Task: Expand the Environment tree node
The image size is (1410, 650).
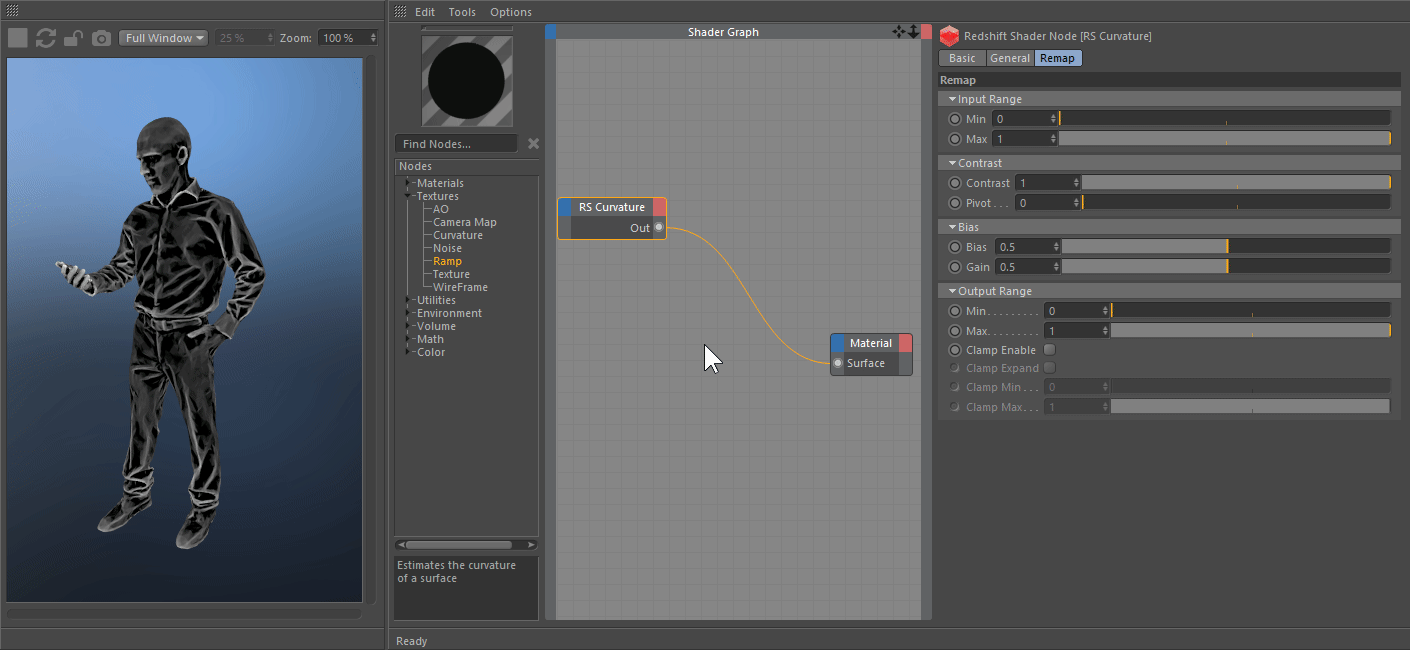Action: pos(408,313)
